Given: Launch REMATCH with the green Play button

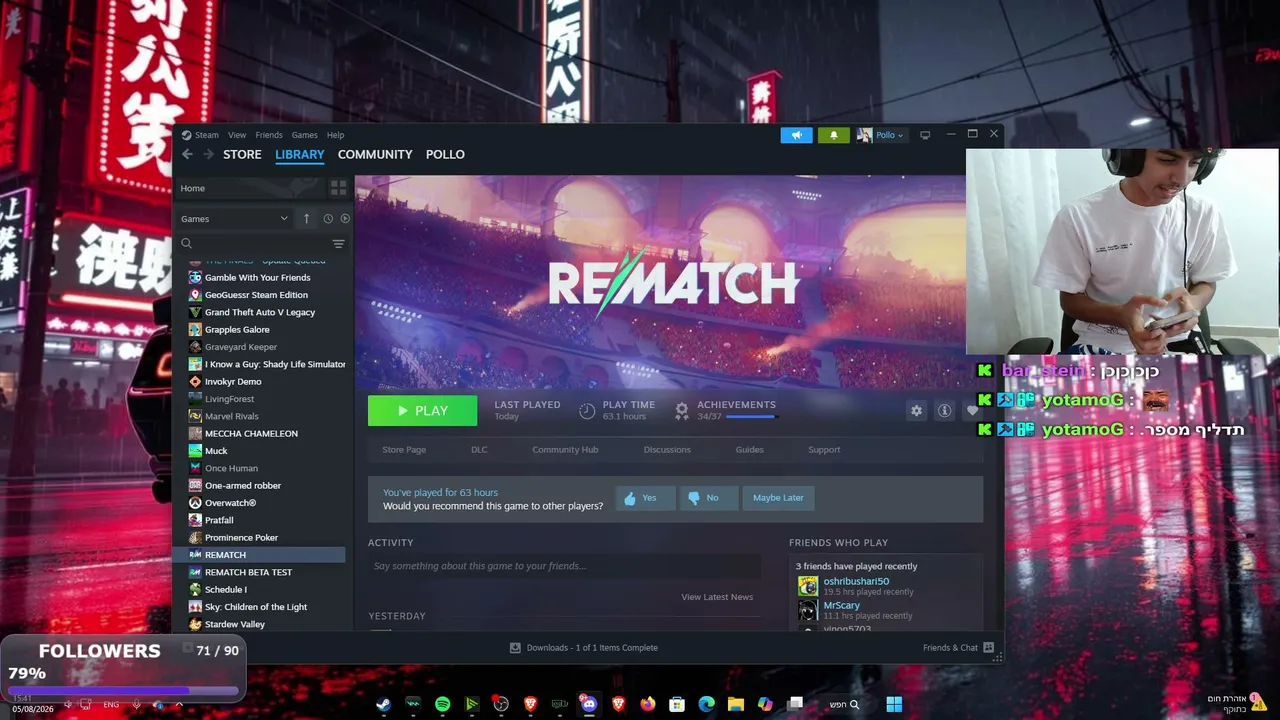Looking at the screenshot, I should pyautogui.click(x=422, y=411).
